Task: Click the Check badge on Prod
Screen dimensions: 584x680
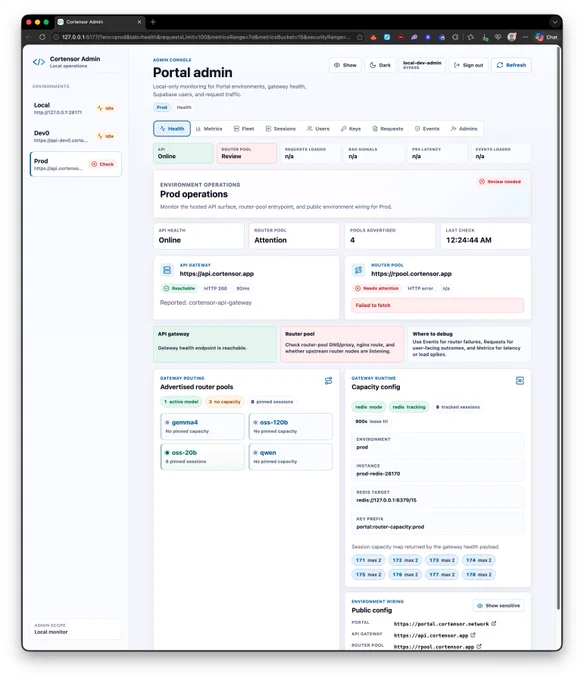Action: (x=102, y=164)
